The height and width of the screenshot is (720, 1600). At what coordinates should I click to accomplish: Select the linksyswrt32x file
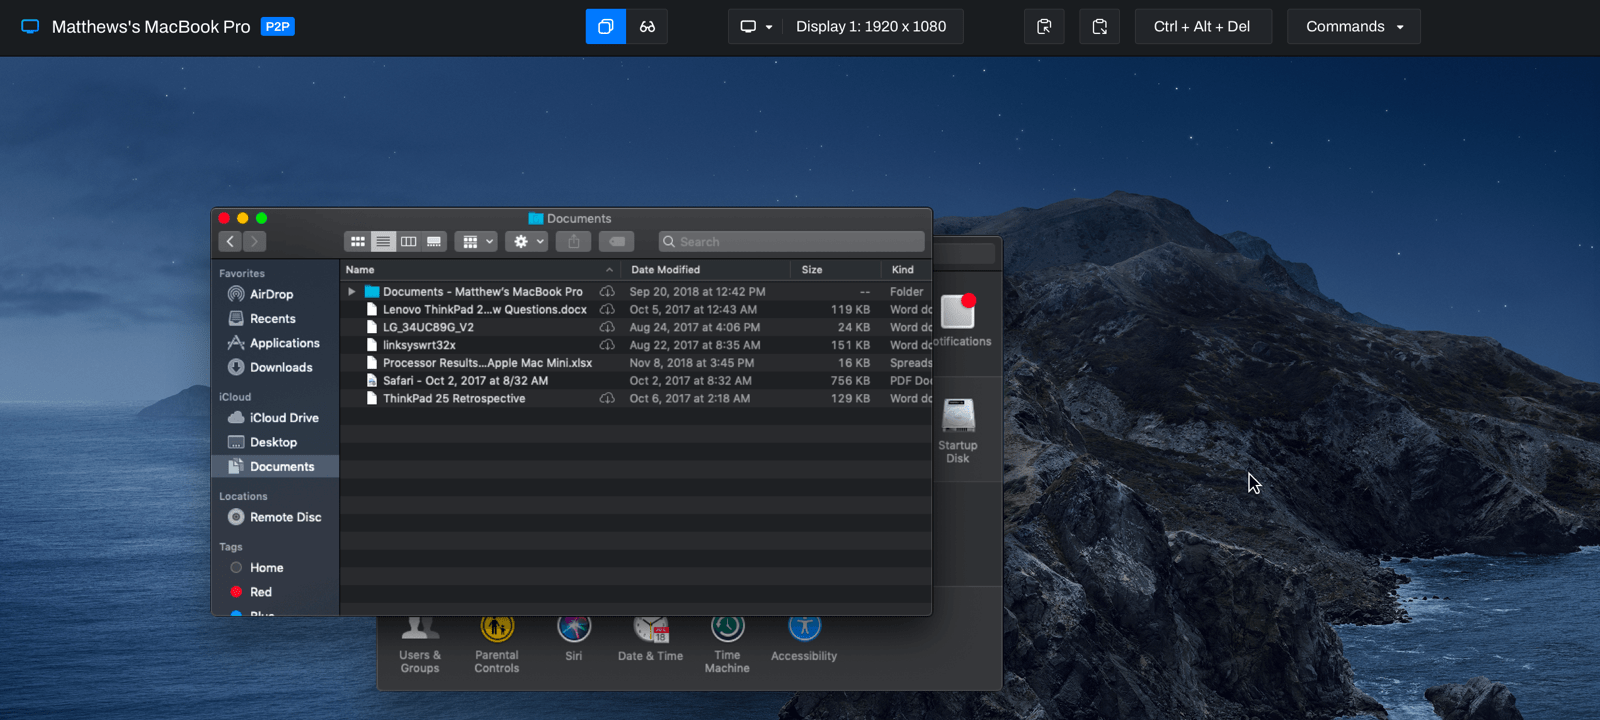[x=636, y=345]
